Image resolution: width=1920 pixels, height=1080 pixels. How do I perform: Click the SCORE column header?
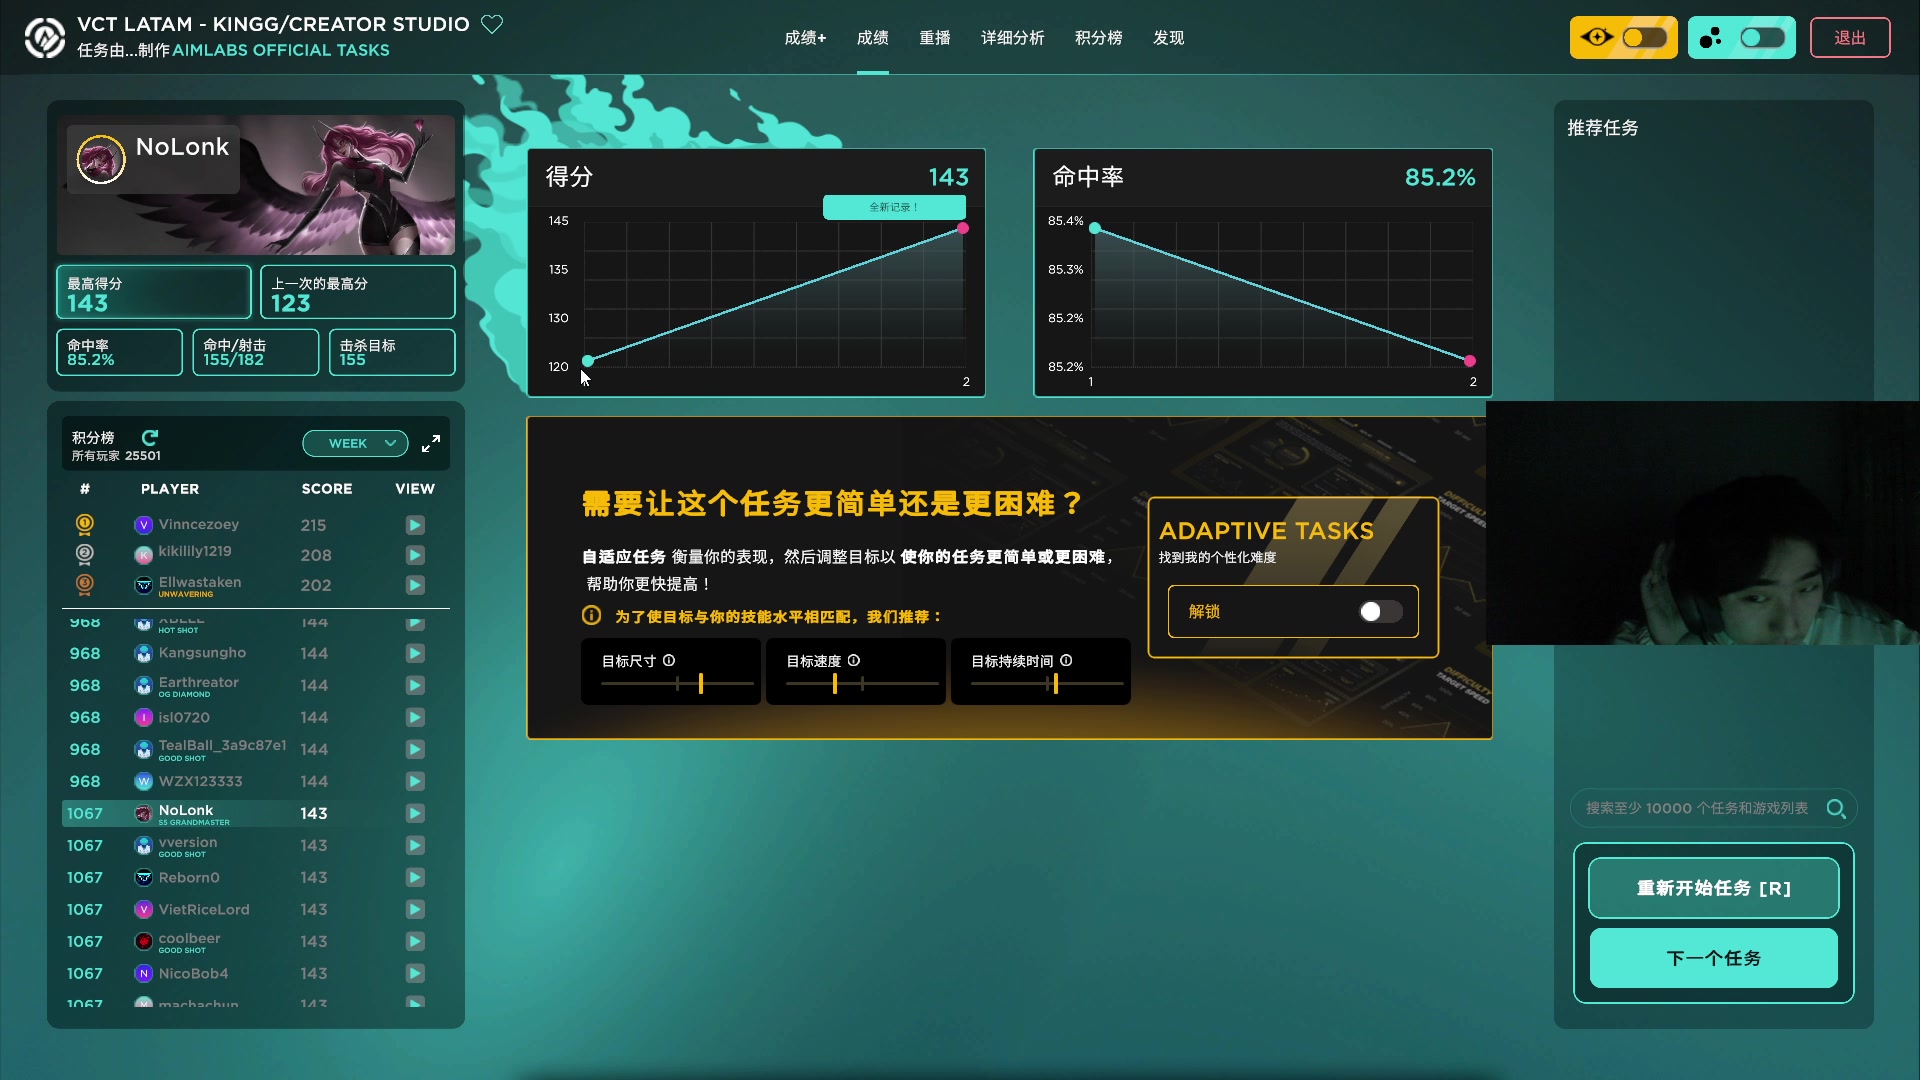click(327, 489)
